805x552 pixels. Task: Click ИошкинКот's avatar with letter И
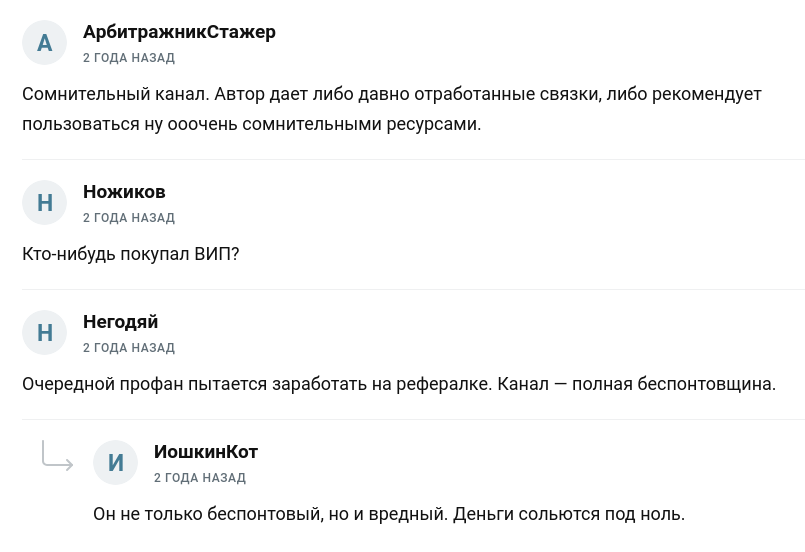click(115, 463)
